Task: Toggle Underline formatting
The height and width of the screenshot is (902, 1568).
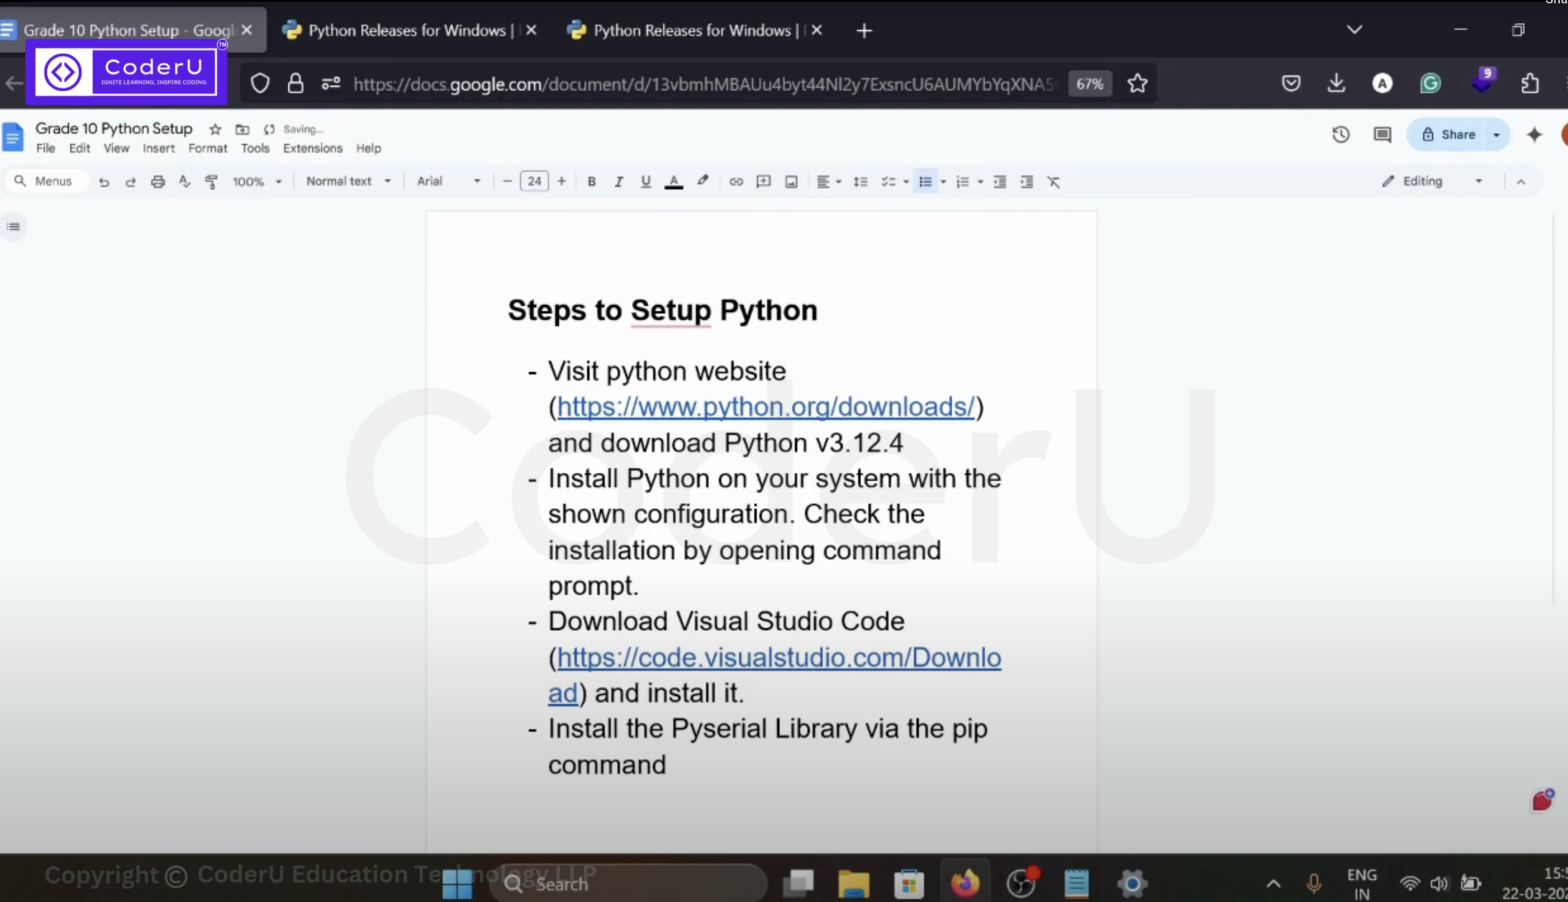Action: [x=646, y=182]
